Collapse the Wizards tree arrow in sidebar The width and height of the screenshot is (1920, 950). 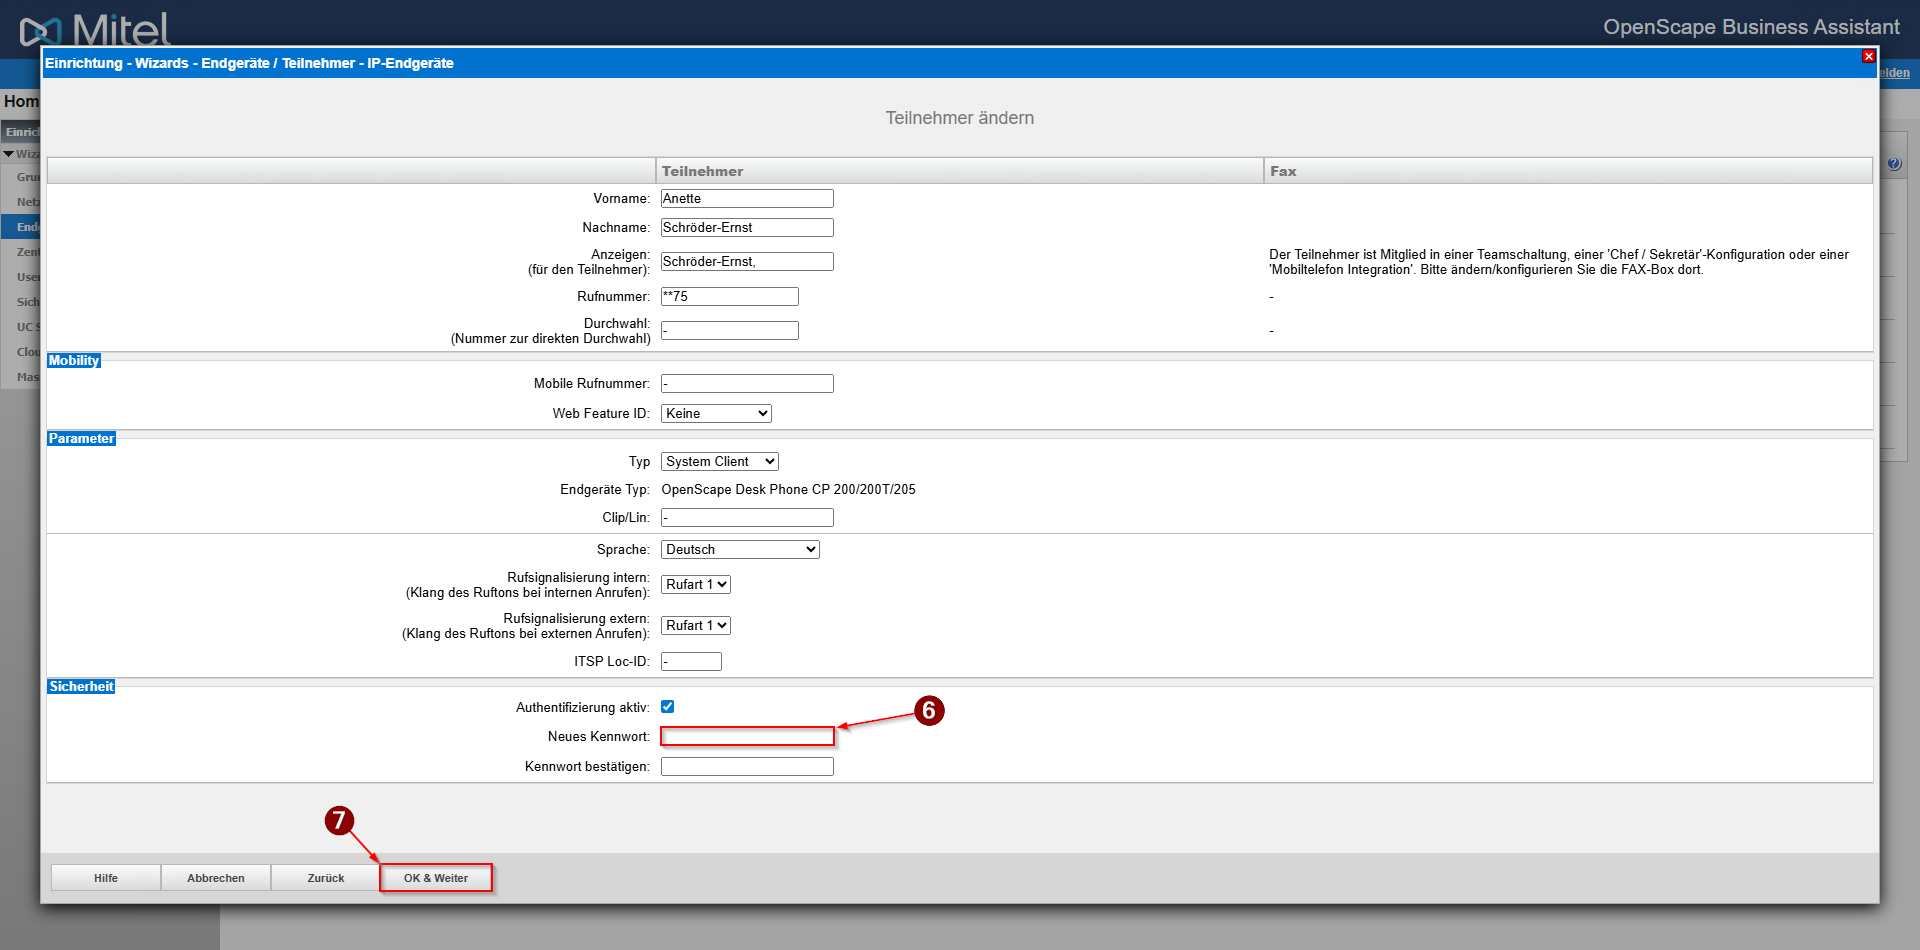[x=8, y=154]
